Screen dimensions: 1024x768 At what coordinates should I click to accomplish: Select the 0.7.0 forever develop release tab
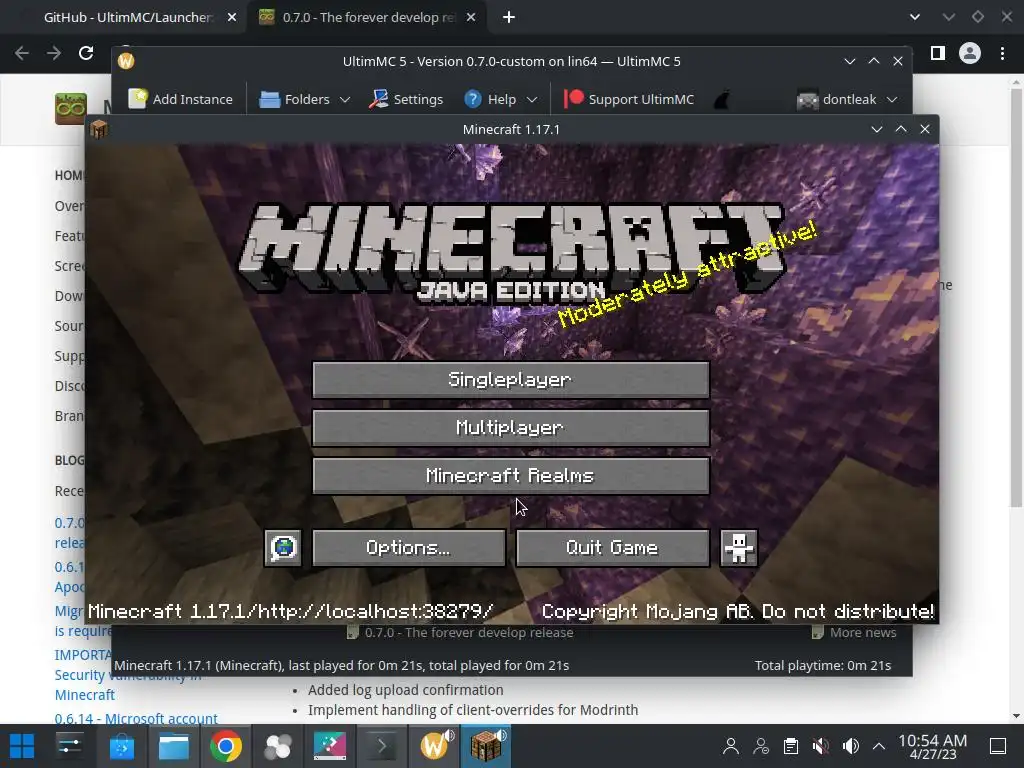pyautogui.click(x=368, y=18)
